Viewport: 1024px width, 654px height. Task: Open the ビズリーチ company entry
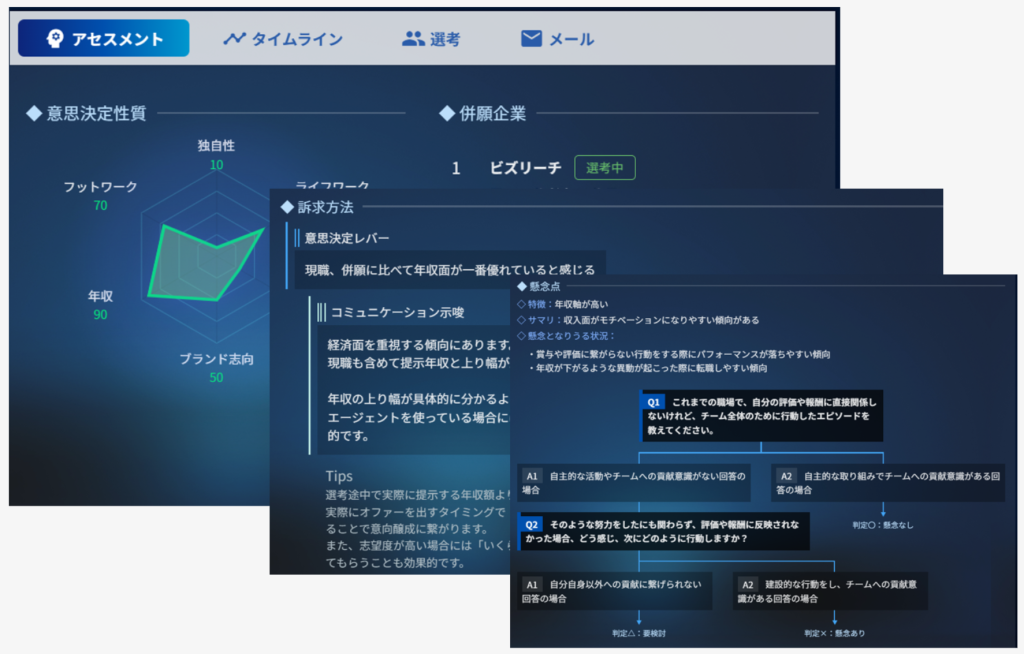(x=525, y=168)
